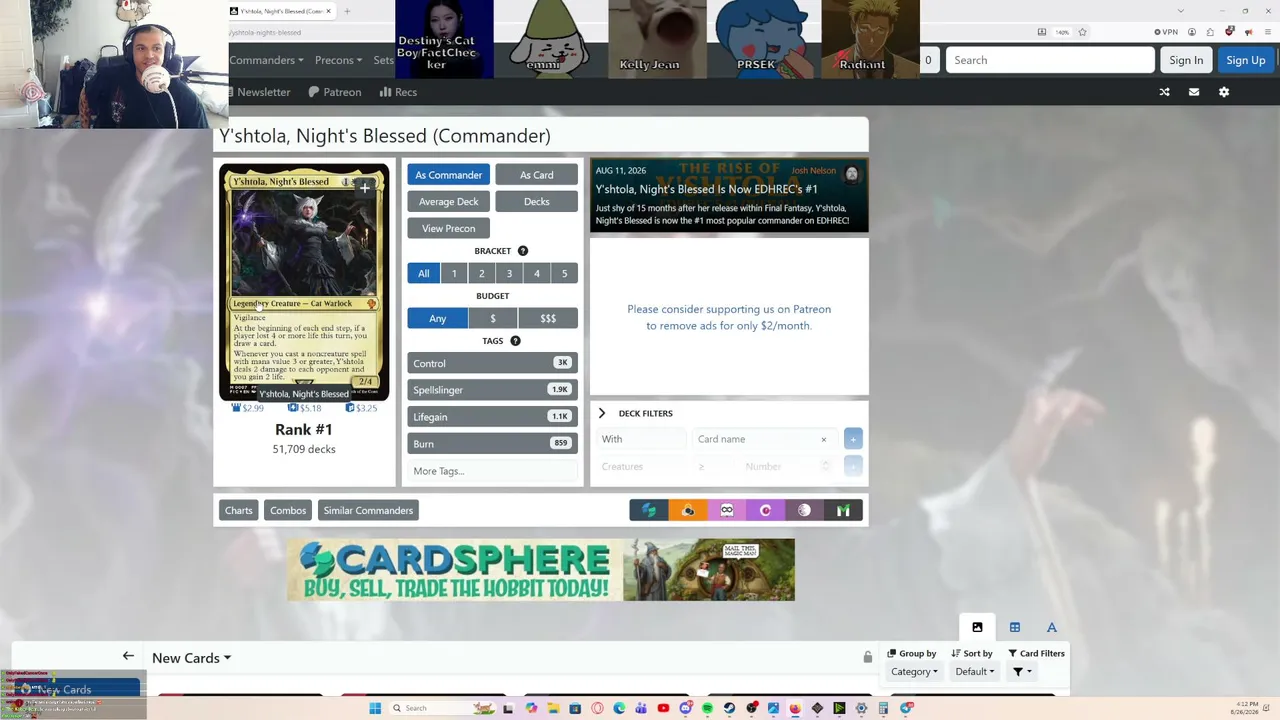Open the Newsletter nav item
The image size is (1280, 720).
tap(260, 92)
